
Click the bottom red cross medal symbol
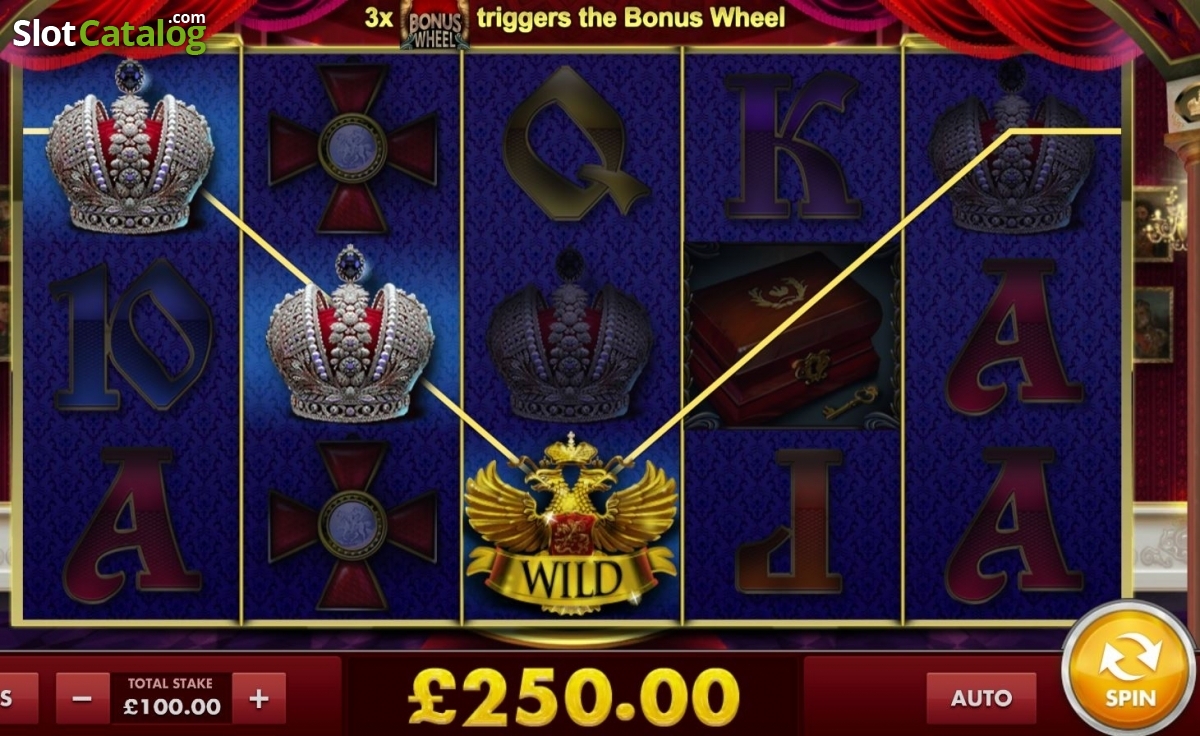[x=352, y=526]
